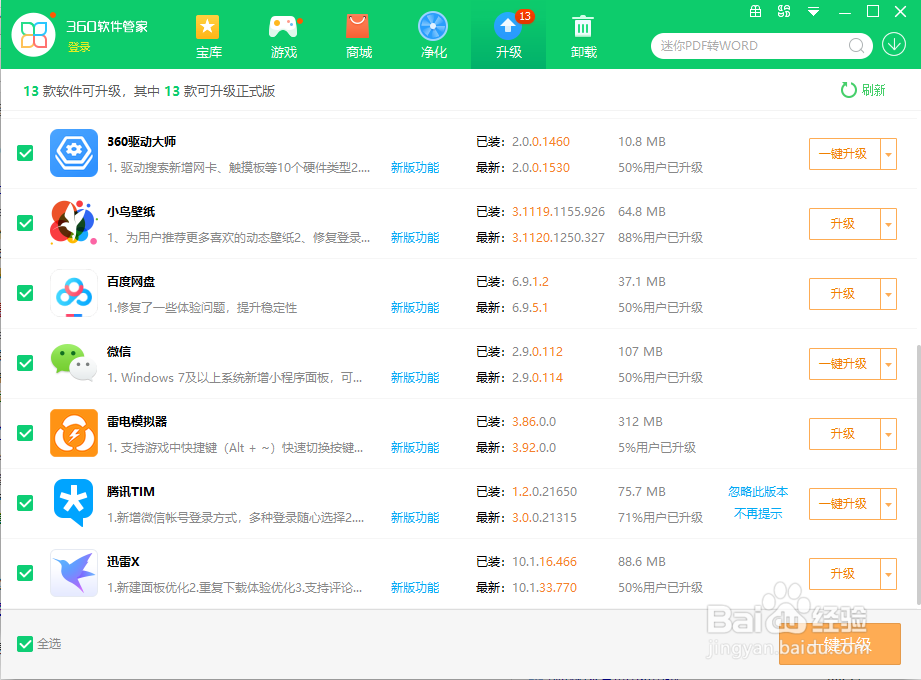Uncheck the 微信 checkbox

[25, 363]
